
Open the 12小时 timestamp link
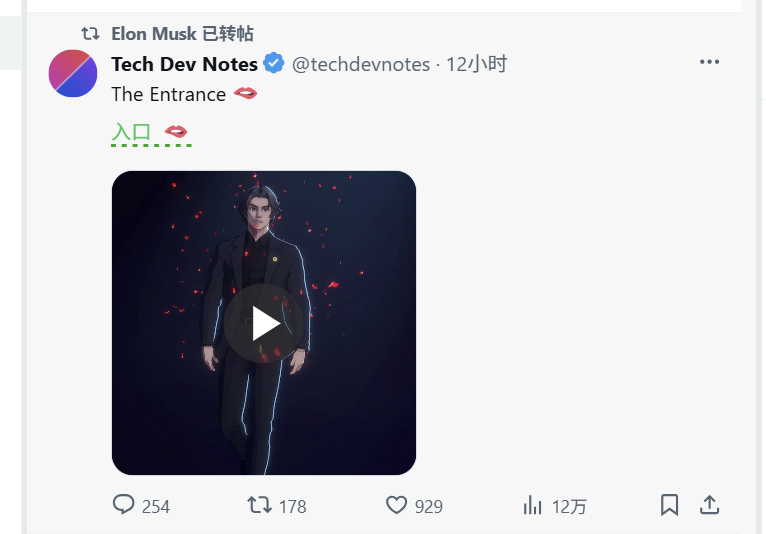point(476,64)
